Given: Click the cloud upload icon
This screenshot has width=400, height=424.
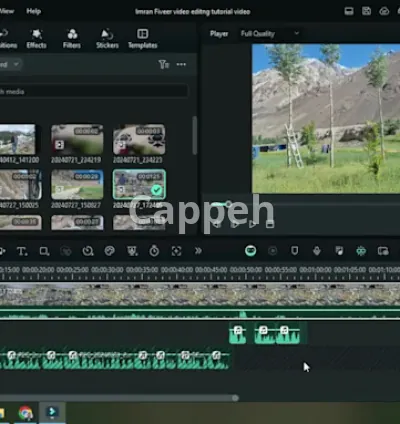Looking at the screenshot, I should coord(384,11).
